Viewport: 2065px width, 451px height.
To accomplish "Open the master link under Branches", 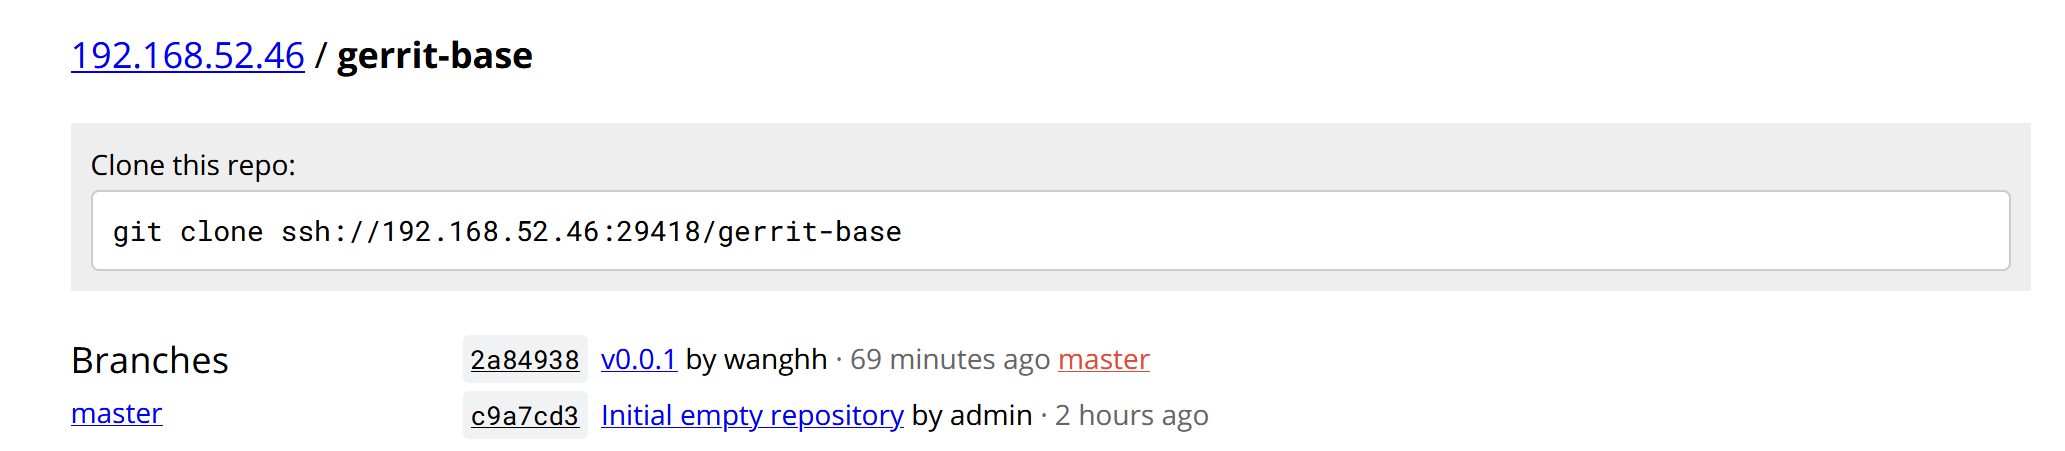I will (117, 413).
